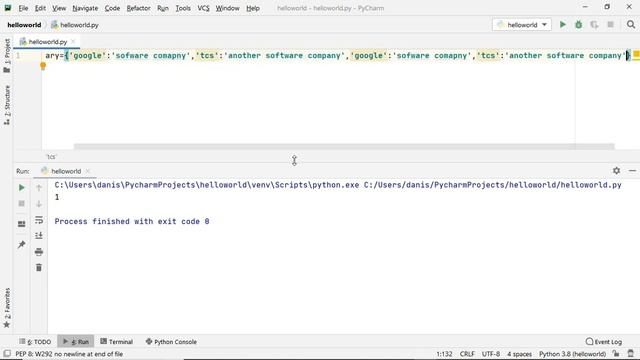Click the memory indicator icon in status bar

631,353
